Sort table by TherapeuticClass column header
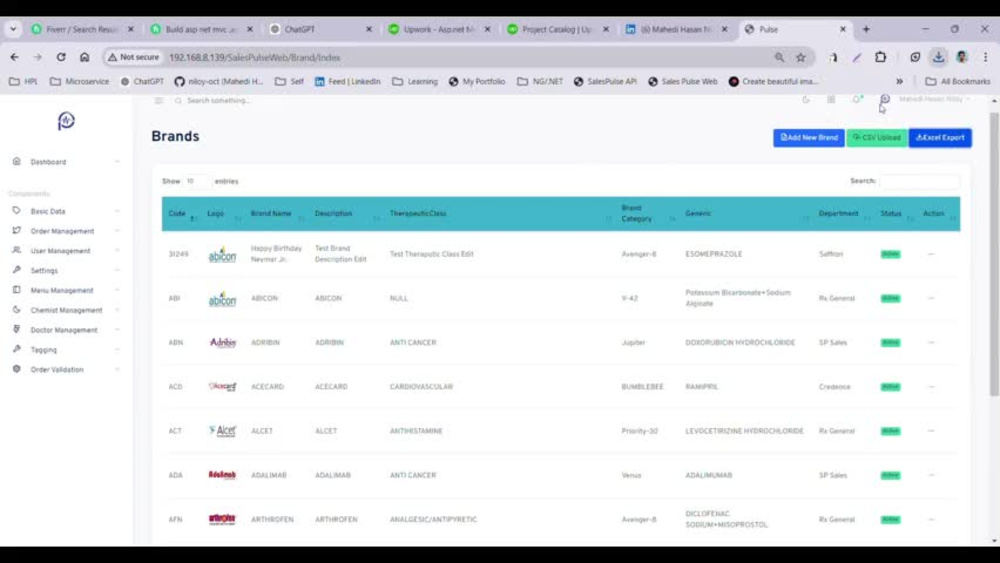Viewport: 1000px width, 563px height. tap(501, 214)
